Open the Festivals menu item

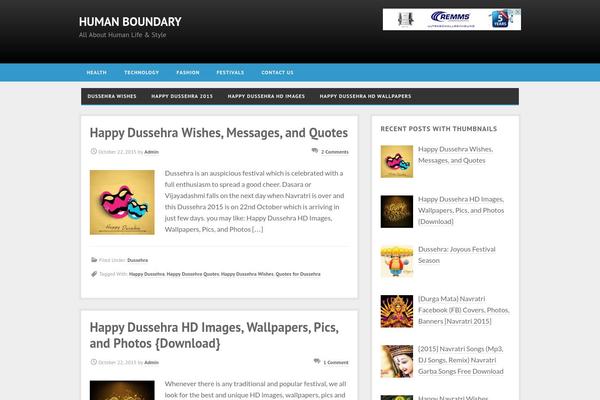click(x=230, y=72)
